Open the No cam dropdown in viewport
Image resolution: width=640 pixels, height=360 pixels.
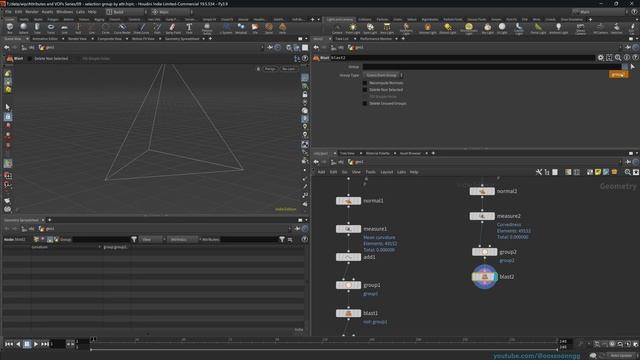click(x=289, y=69)
